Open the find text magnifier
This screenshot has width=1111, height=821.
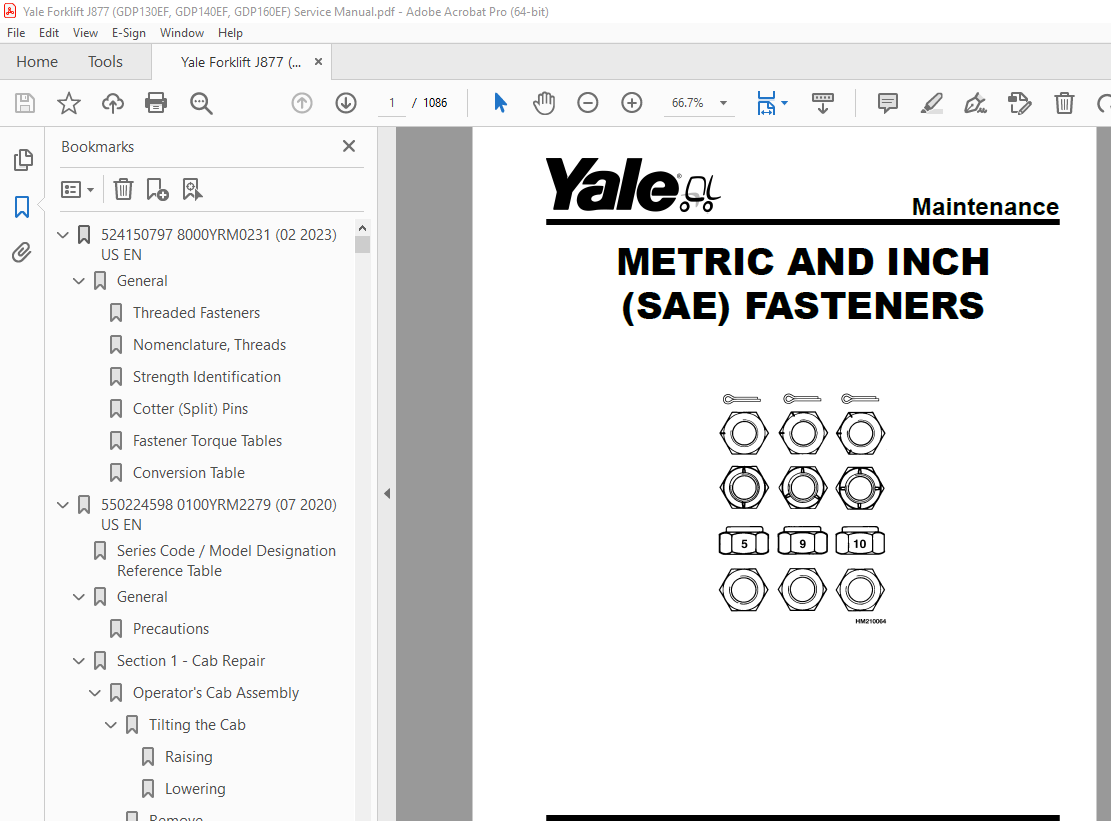point(201,103)
